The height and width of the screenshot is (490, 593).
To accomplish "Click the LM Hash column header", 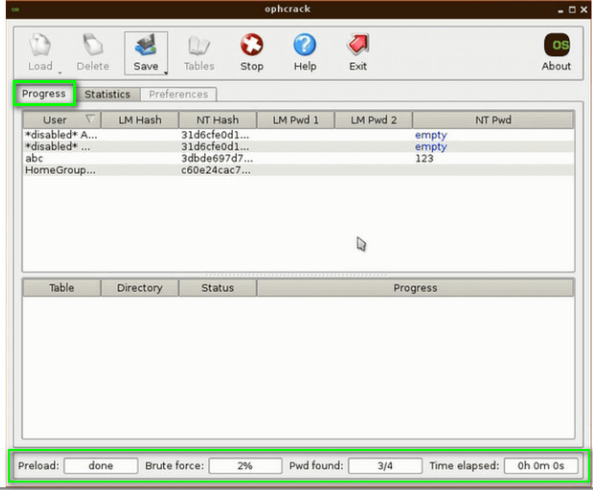I will [140, 120].
